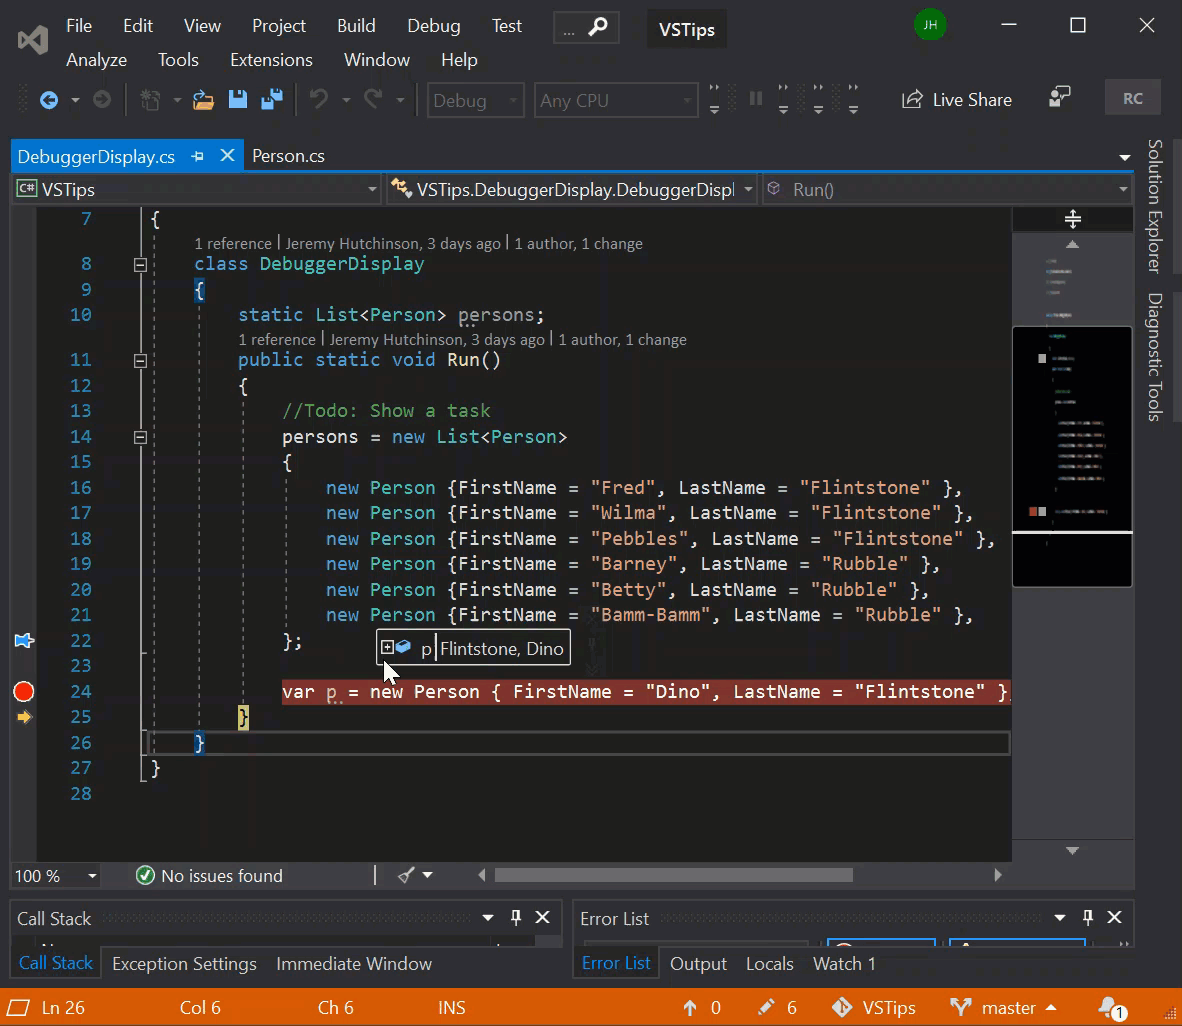Click the No issues found indicator
The image size is (1182, 1026).
tap(210, 875)
